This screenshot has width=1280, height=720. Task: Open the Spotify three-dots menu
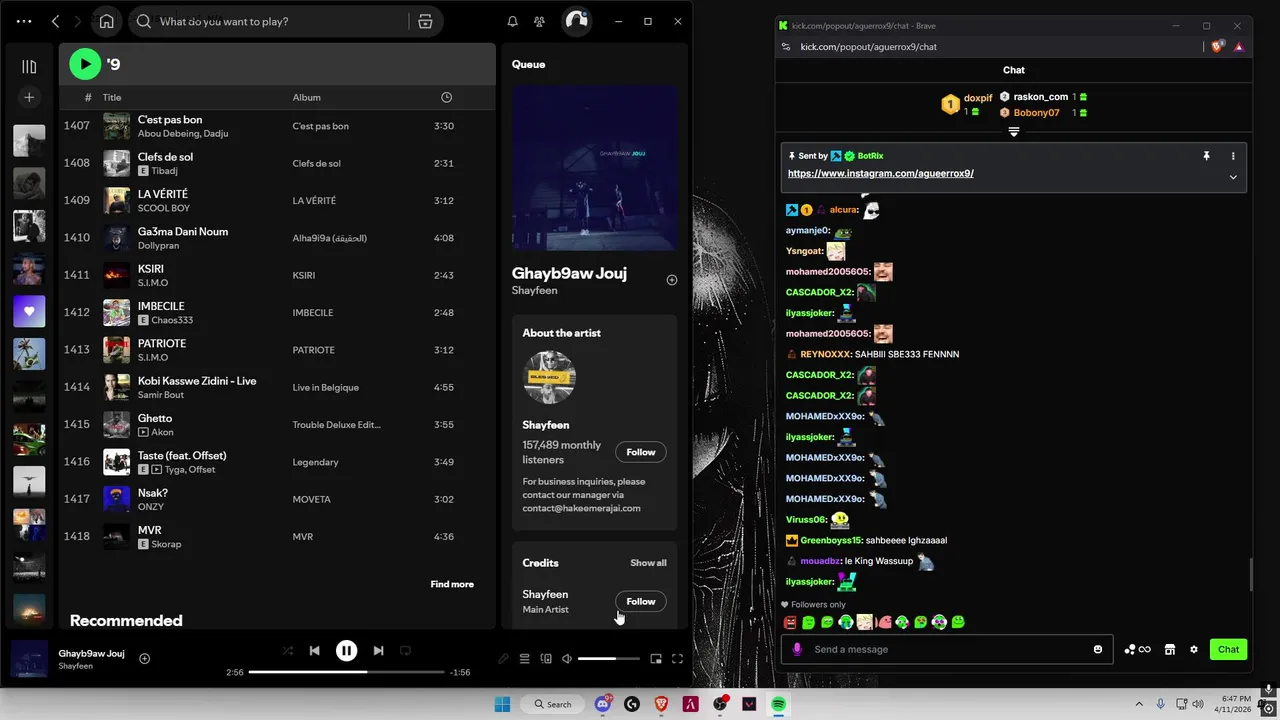pos(24,21)
